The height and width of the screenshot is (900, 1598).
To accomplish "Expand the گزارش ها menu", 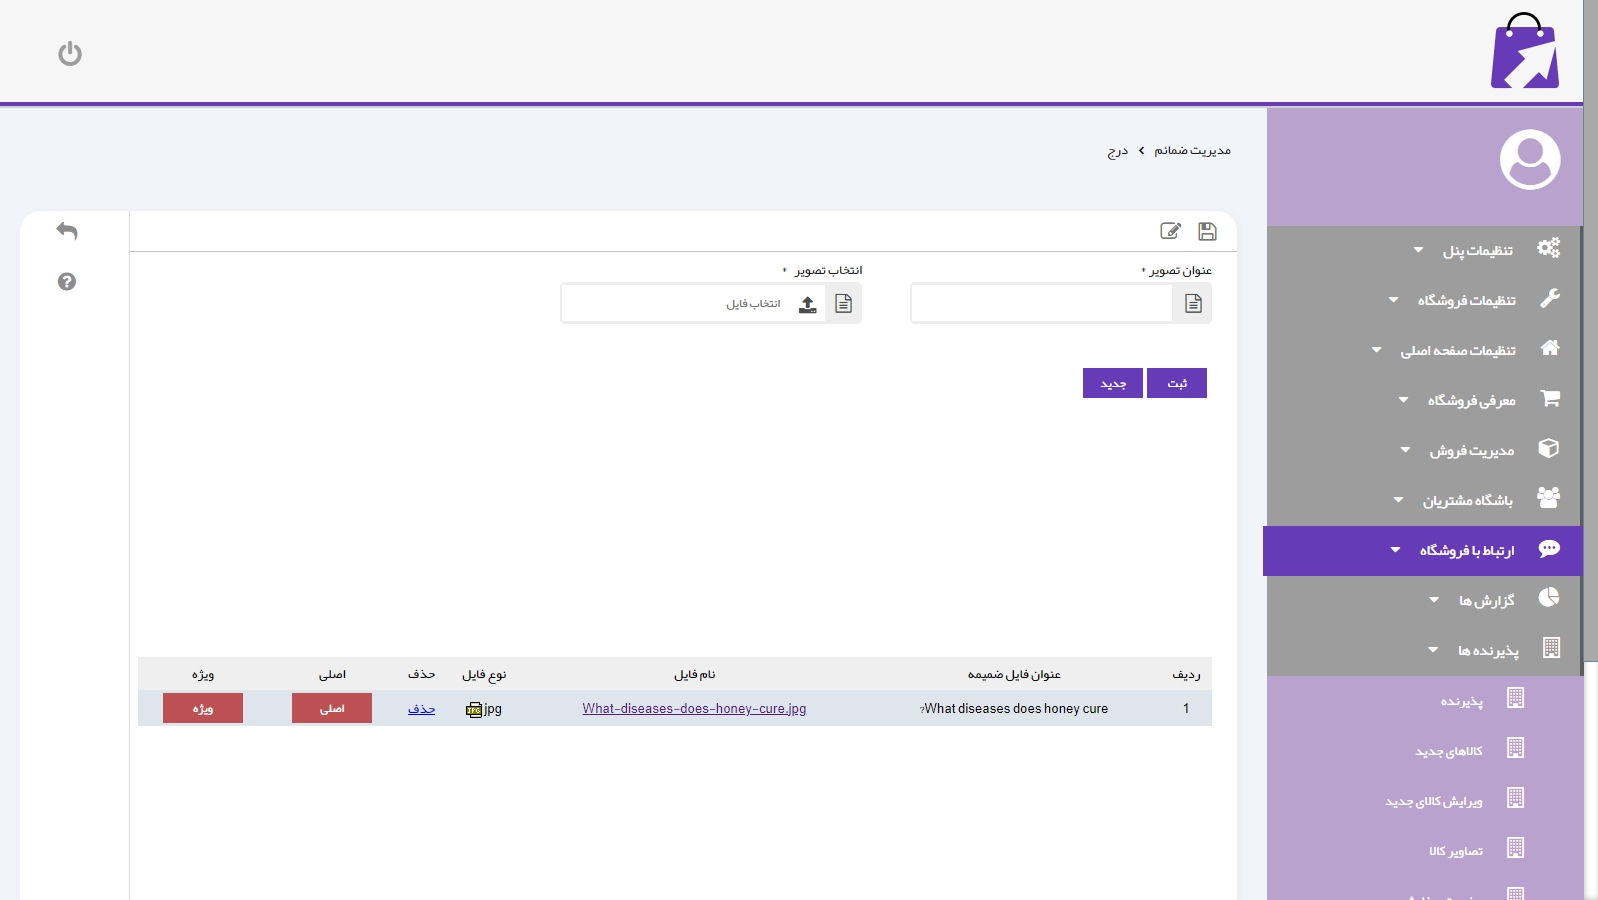I will pos(1486,600).
